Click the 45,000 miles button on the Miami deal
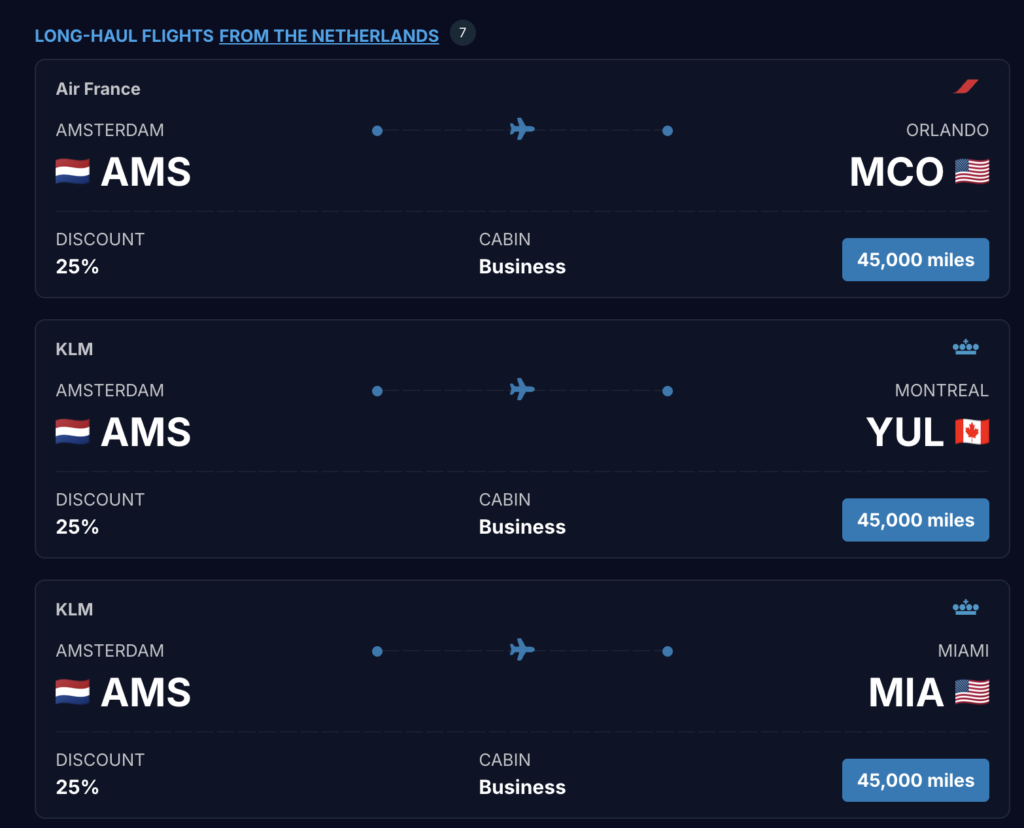 pyautogui.click(x=915, y=780)
